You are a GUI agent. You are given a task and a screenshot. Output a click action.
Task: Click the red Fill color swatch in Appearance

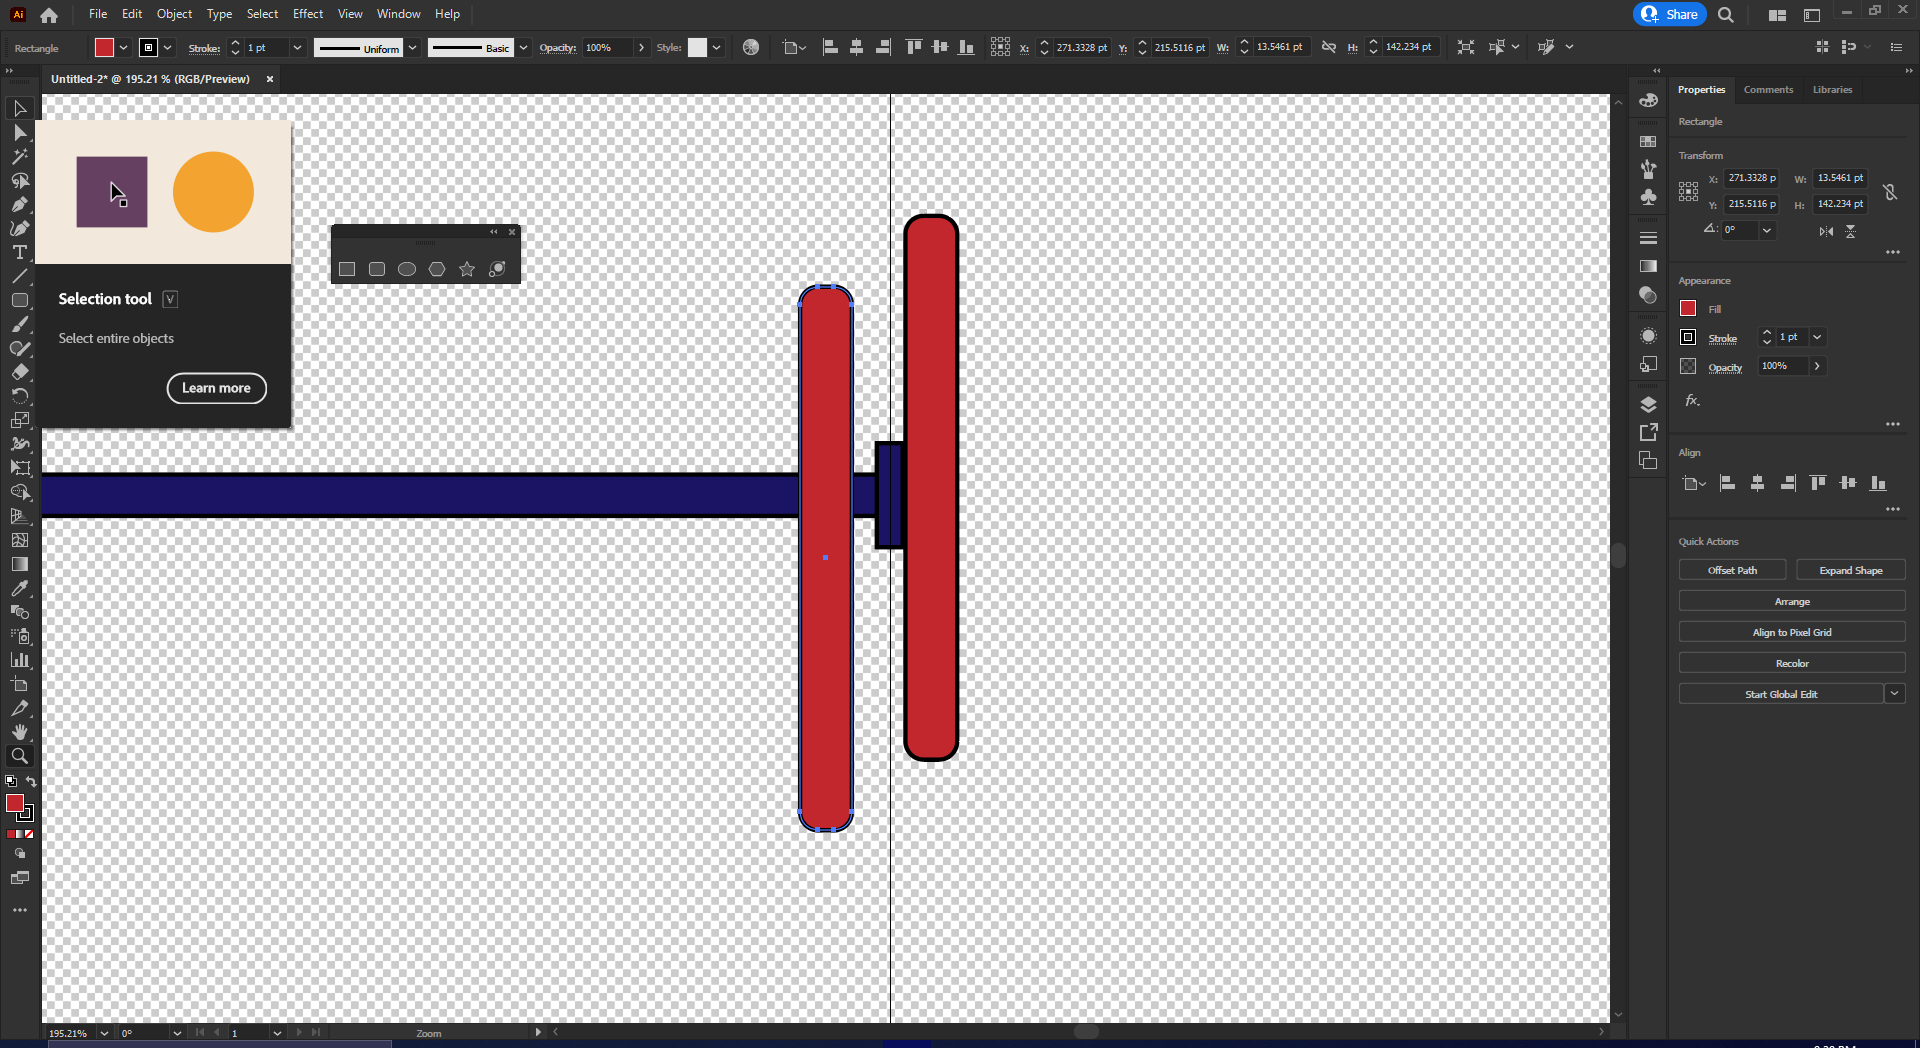[1687, 308]
